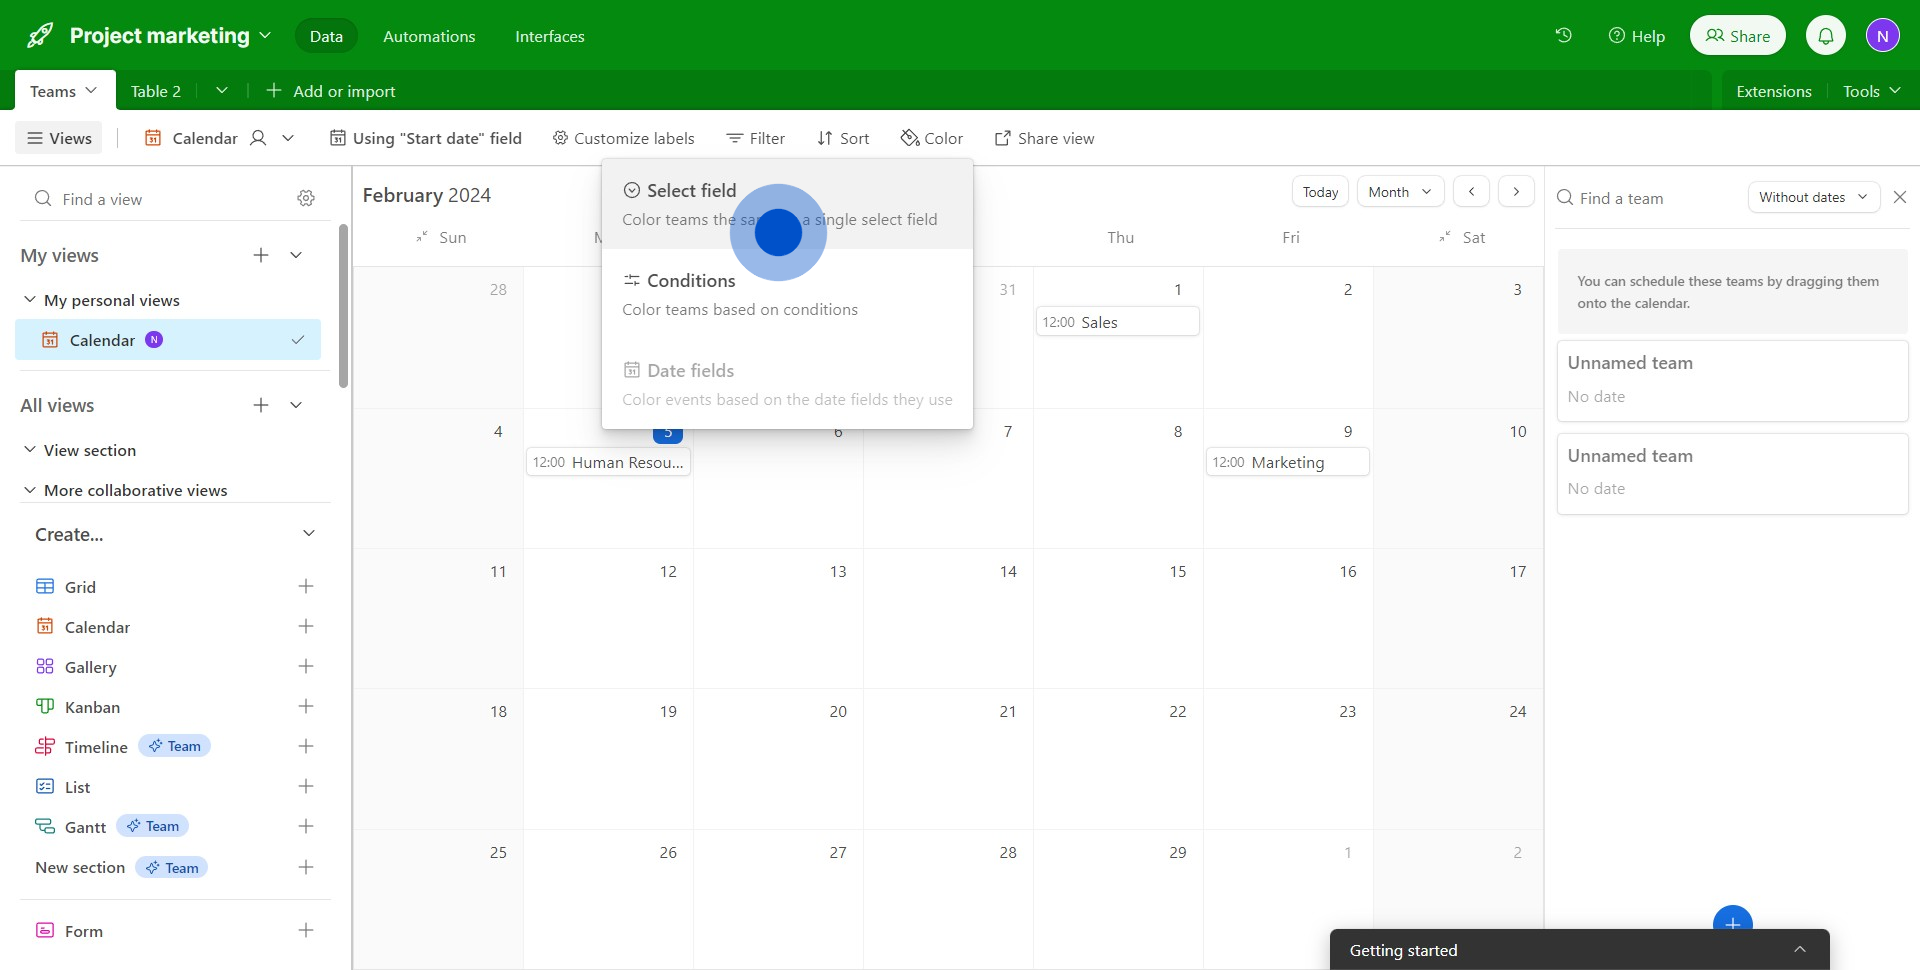Collapse the My personal views section
The image size is (1920, 970).
pos(30,300)
